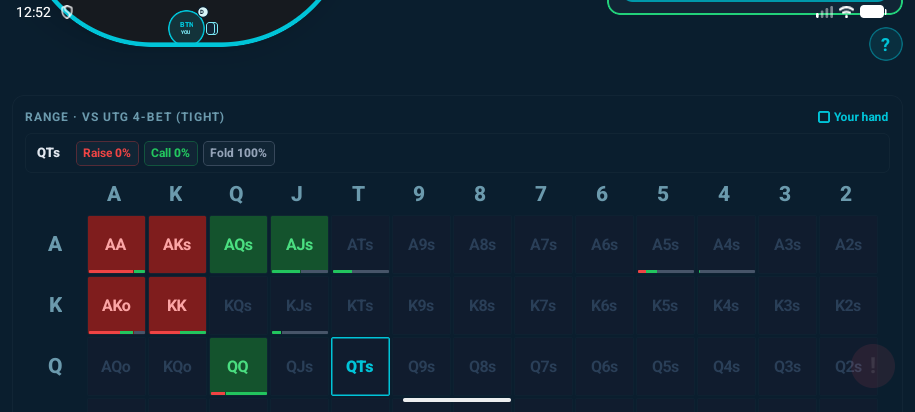Select the AA hand cell
Image resolution: width=915 pixels, height=412 pixels.
pos(116,244)
